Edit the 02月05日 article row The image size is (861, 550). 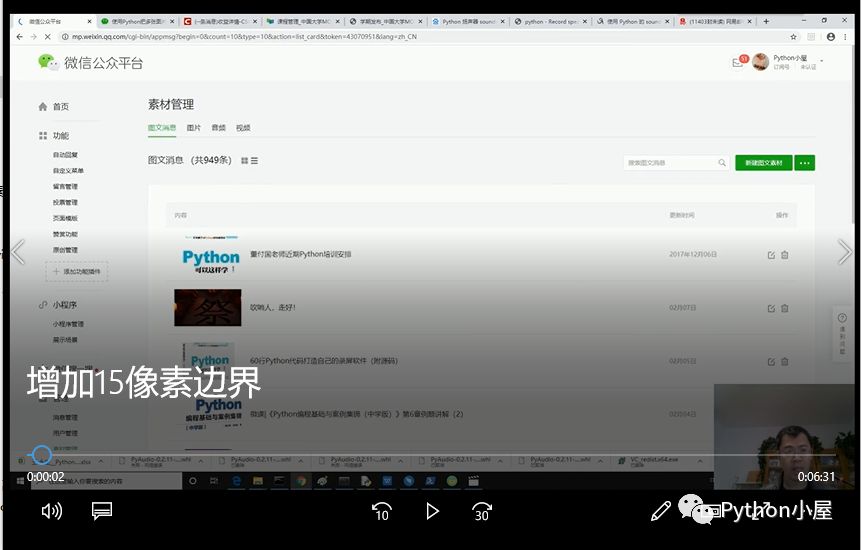click(x=771, y=362)
